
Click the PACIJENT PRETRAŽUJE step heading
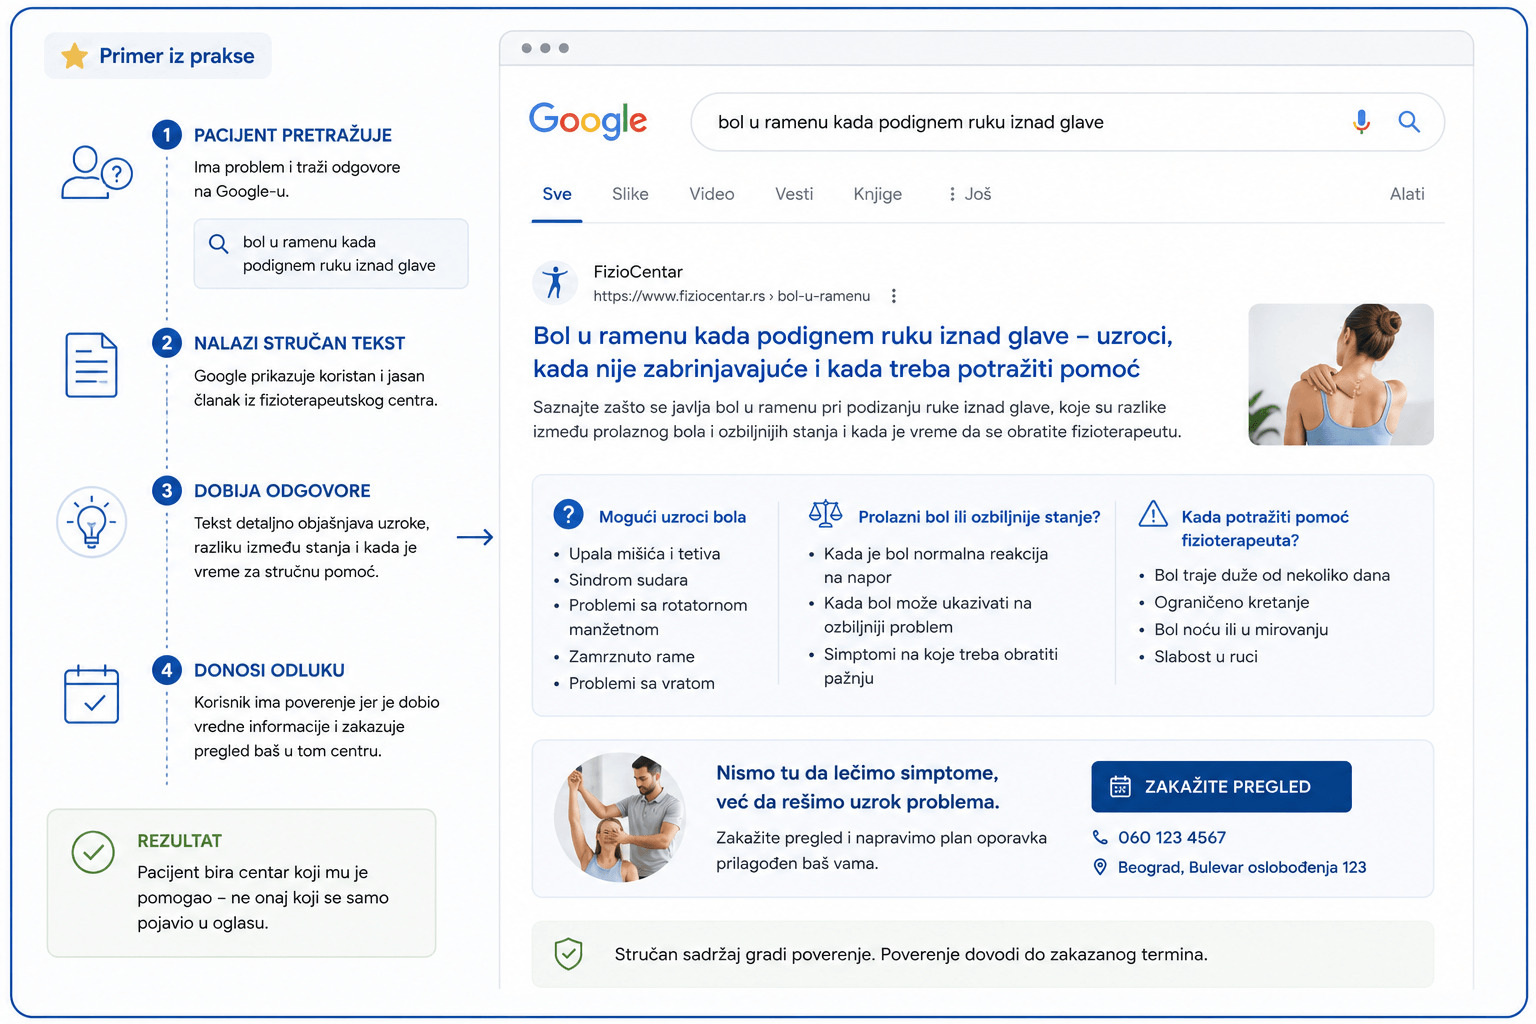click(293, 135)
